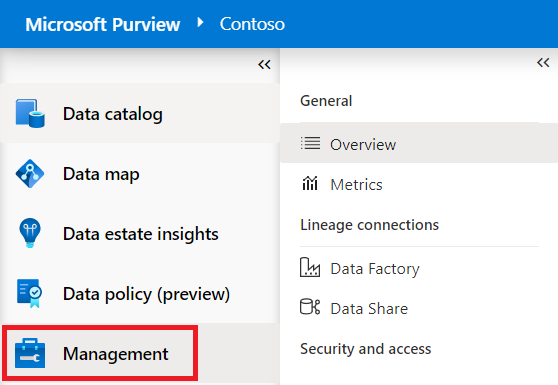Select Data policy (preview)

click(x=140, y=294)
